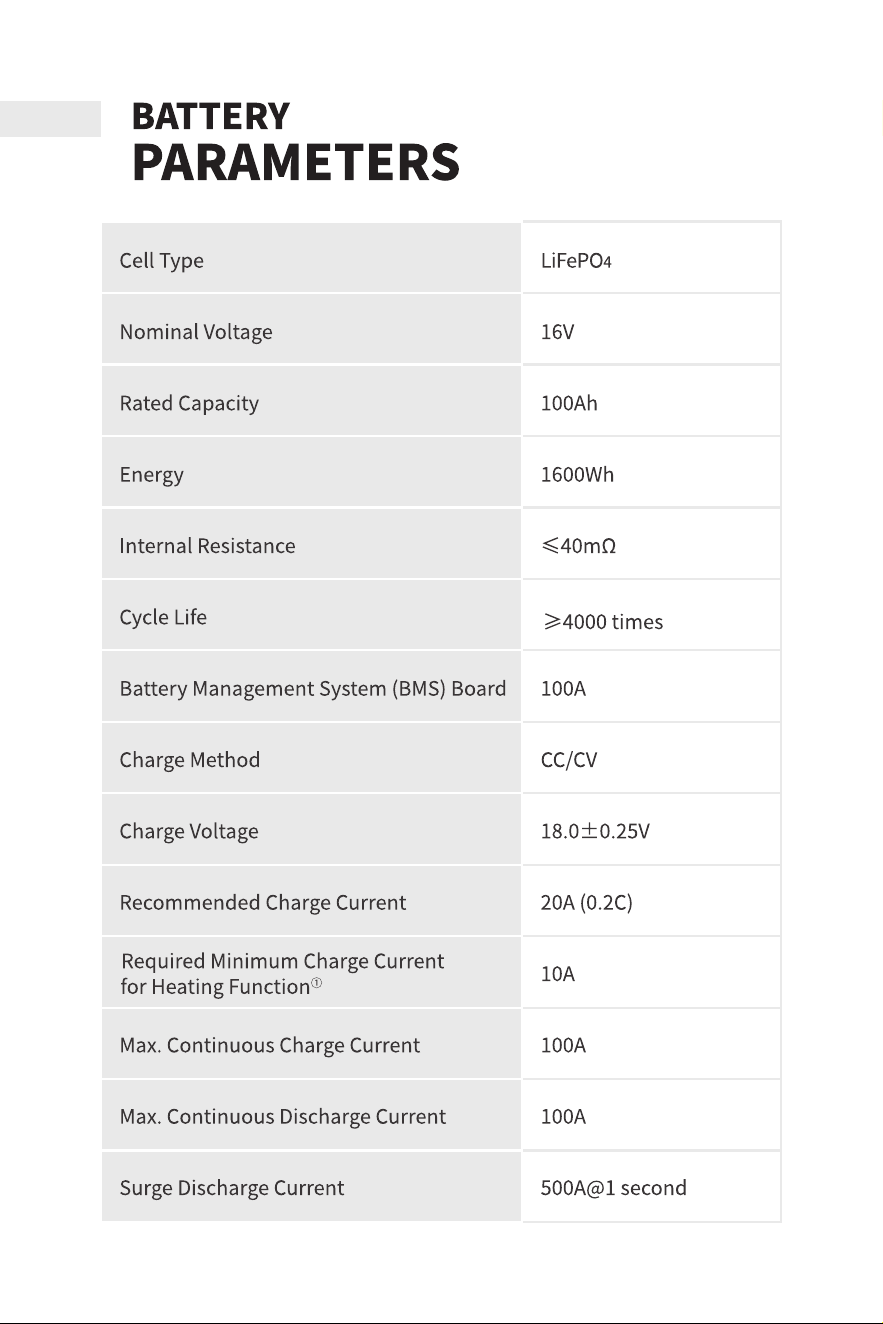Select the Nominal Voltage label
Screen dimensions: 883x1324
pos(196,332)
